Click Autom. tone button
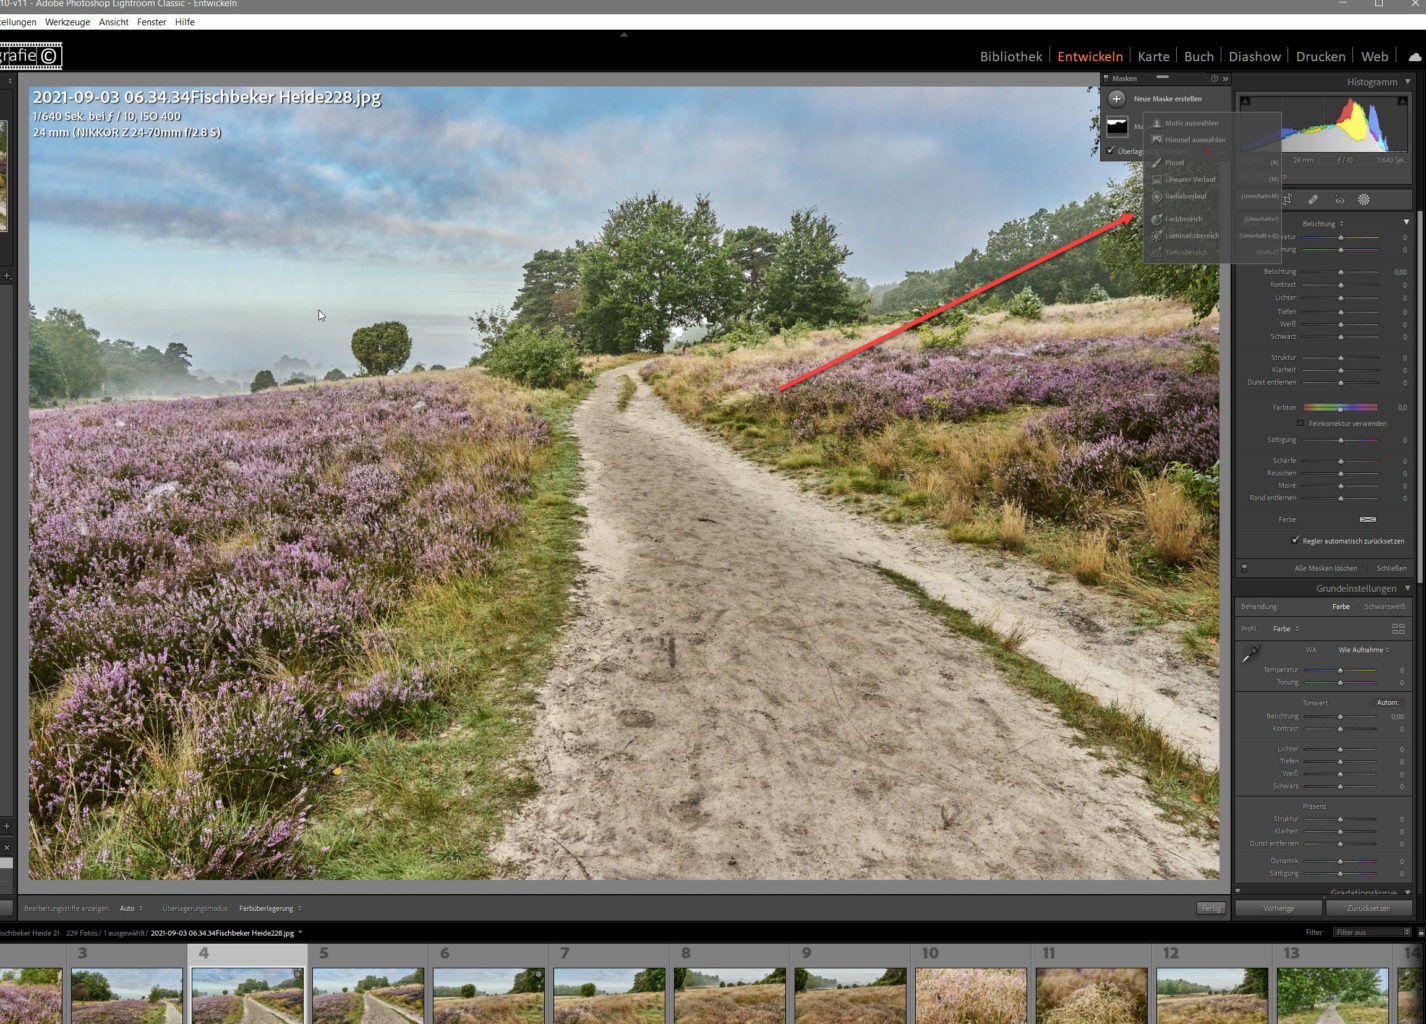The height and width of the screenshot is (1024, 1426). pos(1387,702)
